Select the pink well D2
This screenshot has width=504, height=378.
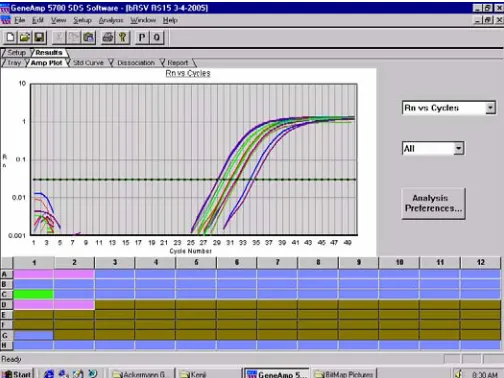coord(74,305)
